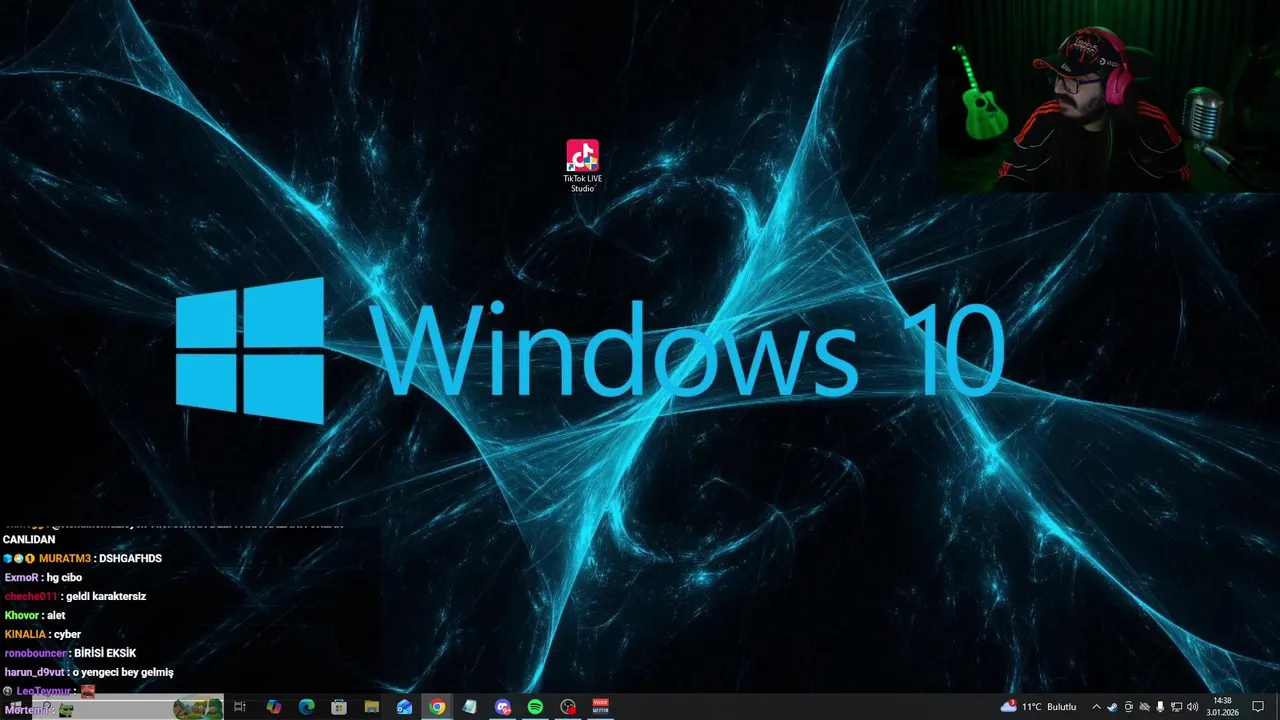Screen dimensions: 1280x720
Task: Launch Microsoft Copilot from the taskbar
Action: point(274,707)
